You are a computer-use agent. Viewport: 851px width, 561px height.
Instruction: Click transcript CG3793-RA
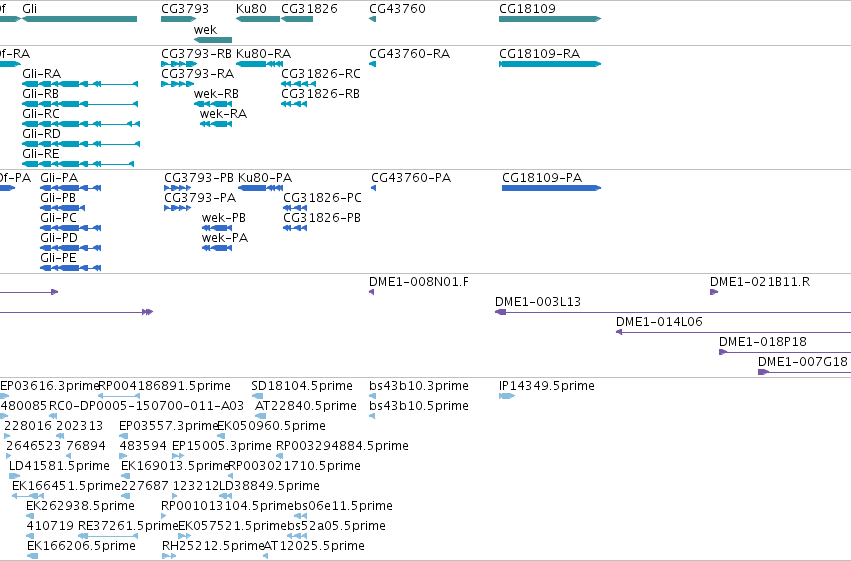tap(177, 84)
